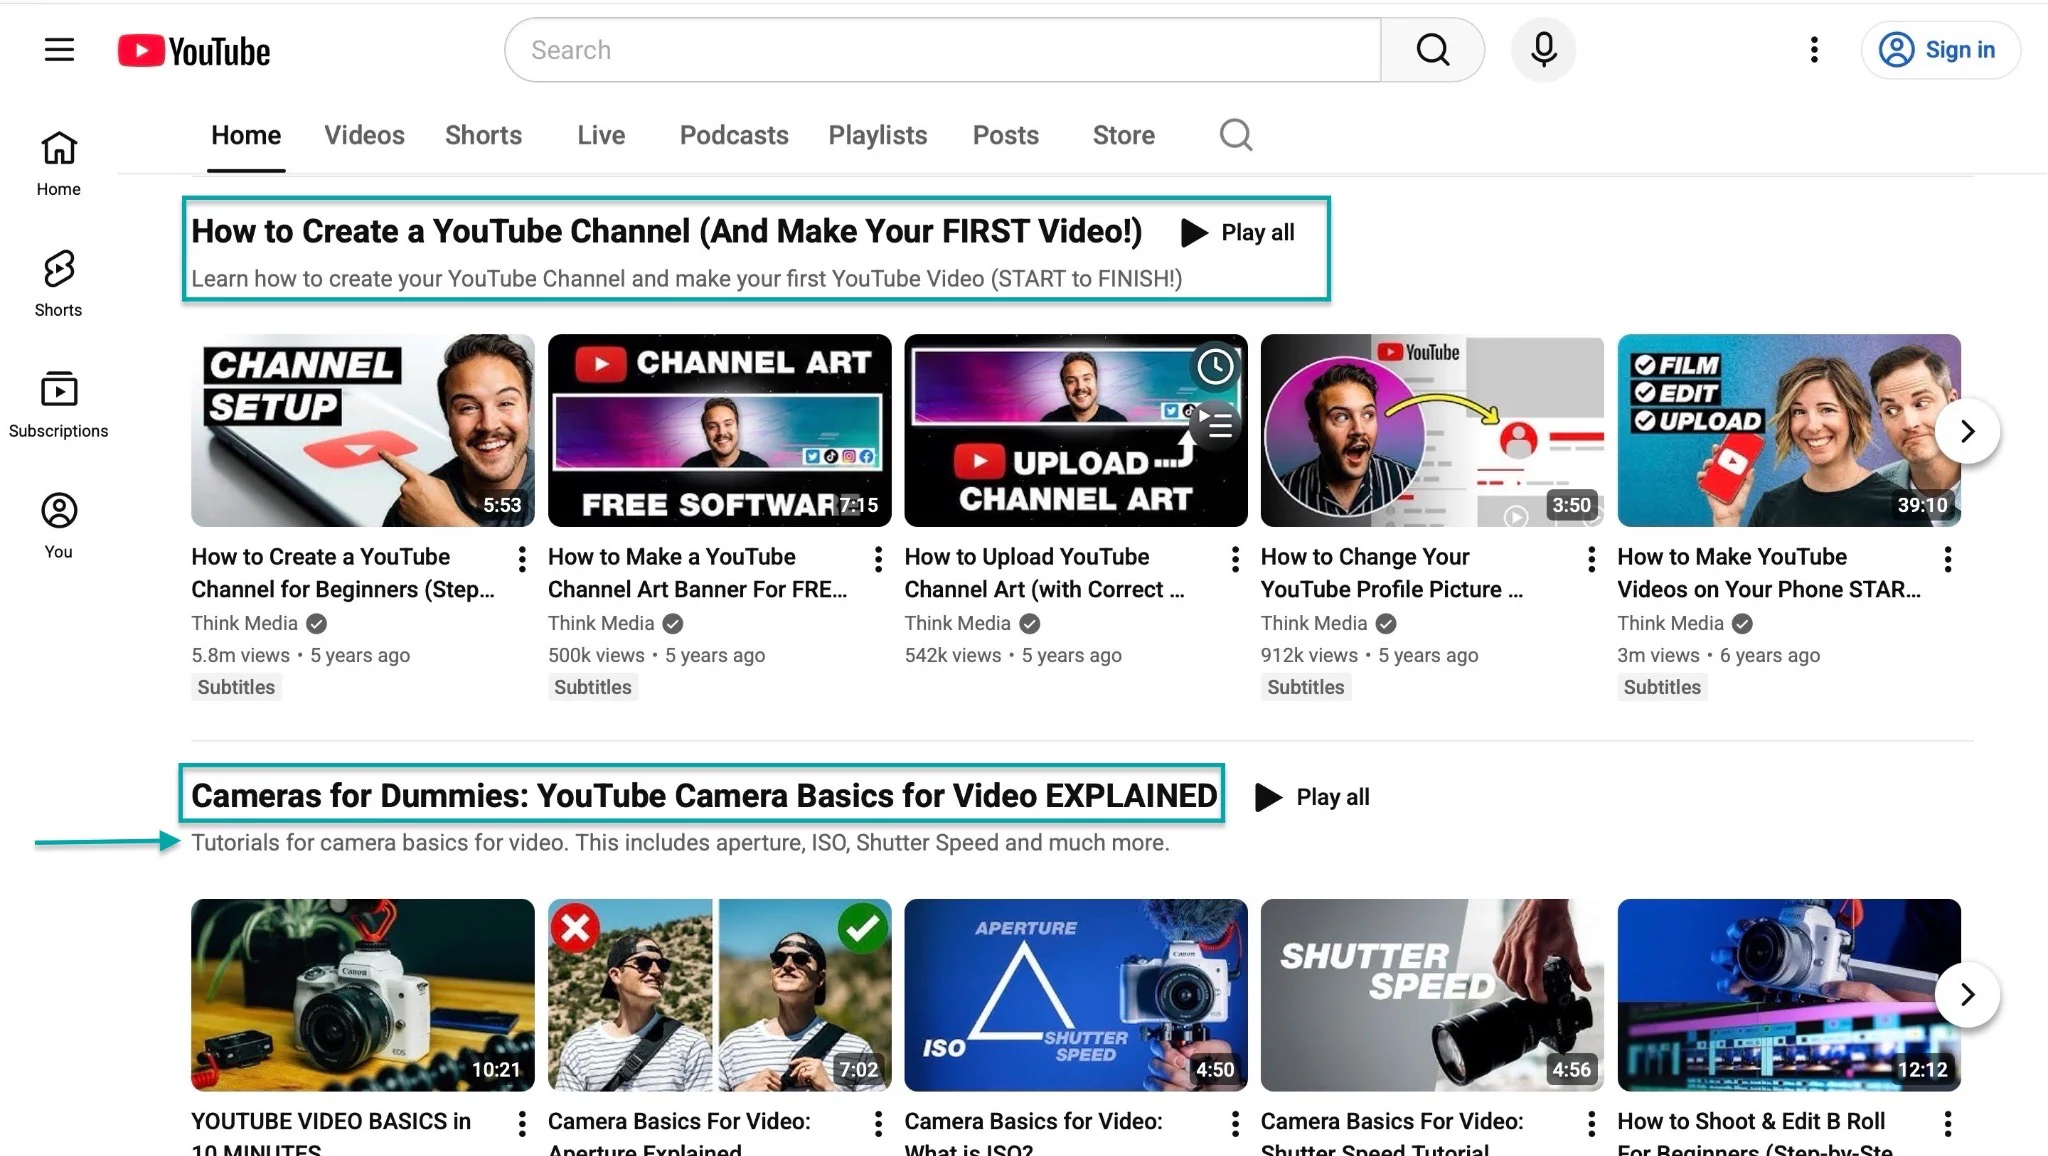Open the APERTURE ISO triangle thumbnail
This screenshot has height=1156, width=2048.
click(1076, 995)
